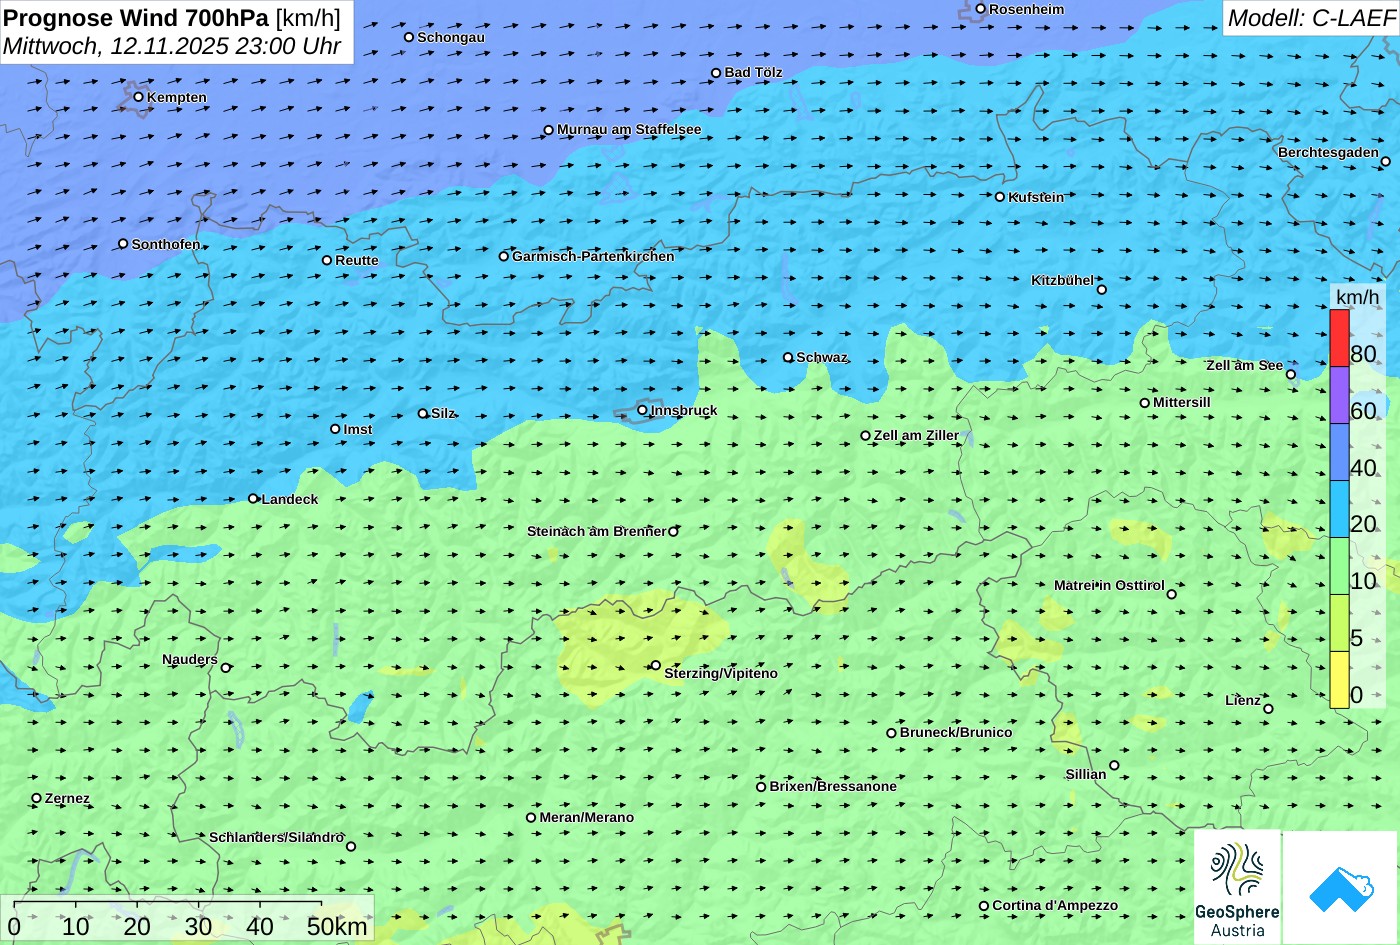Click the Zell am Ziller label
The height and width of the screenshot is (945, 1400).
click(x=916, y=435)
